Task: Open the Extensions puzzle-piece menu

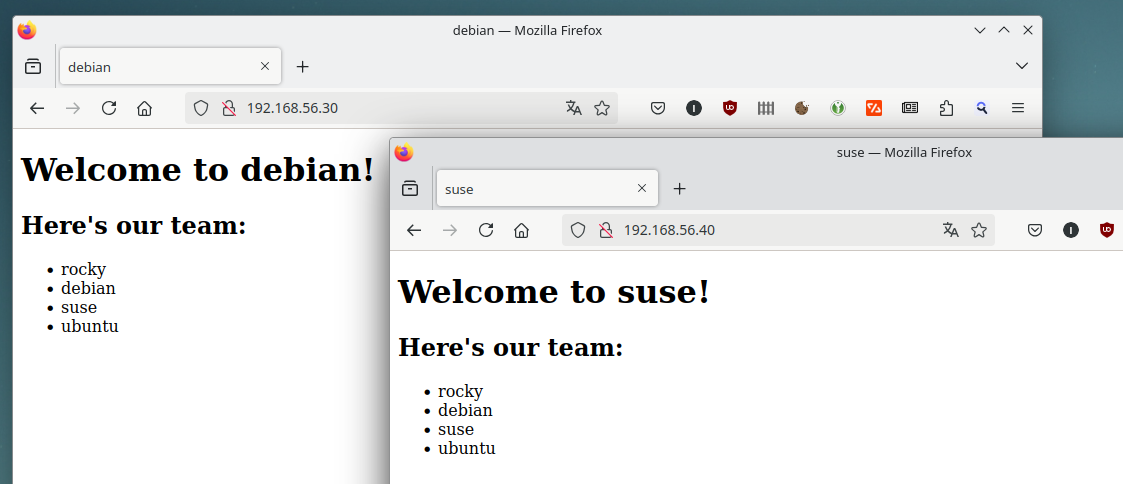Action: (946, 108)
